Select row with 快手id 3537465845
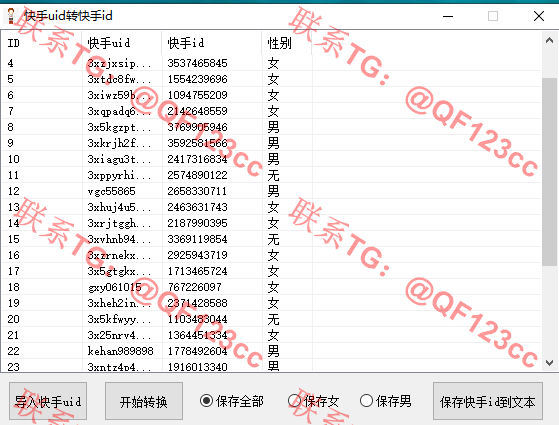Screen dimensions: 559x425 pos(271,63)
